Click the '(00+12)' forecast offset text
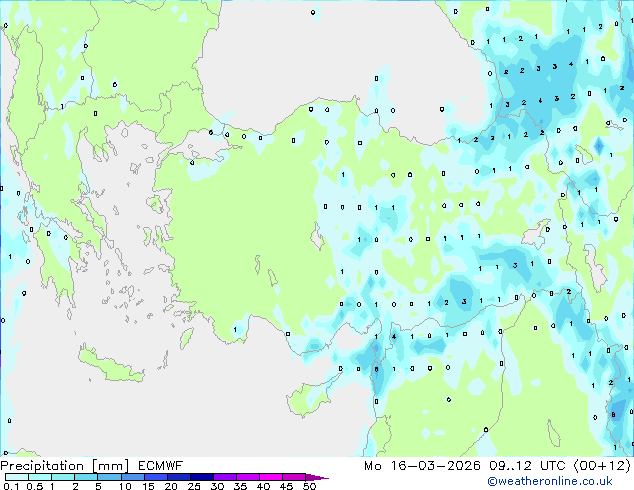The width and height of the screenshot is (634, 490). coord(602,466)
